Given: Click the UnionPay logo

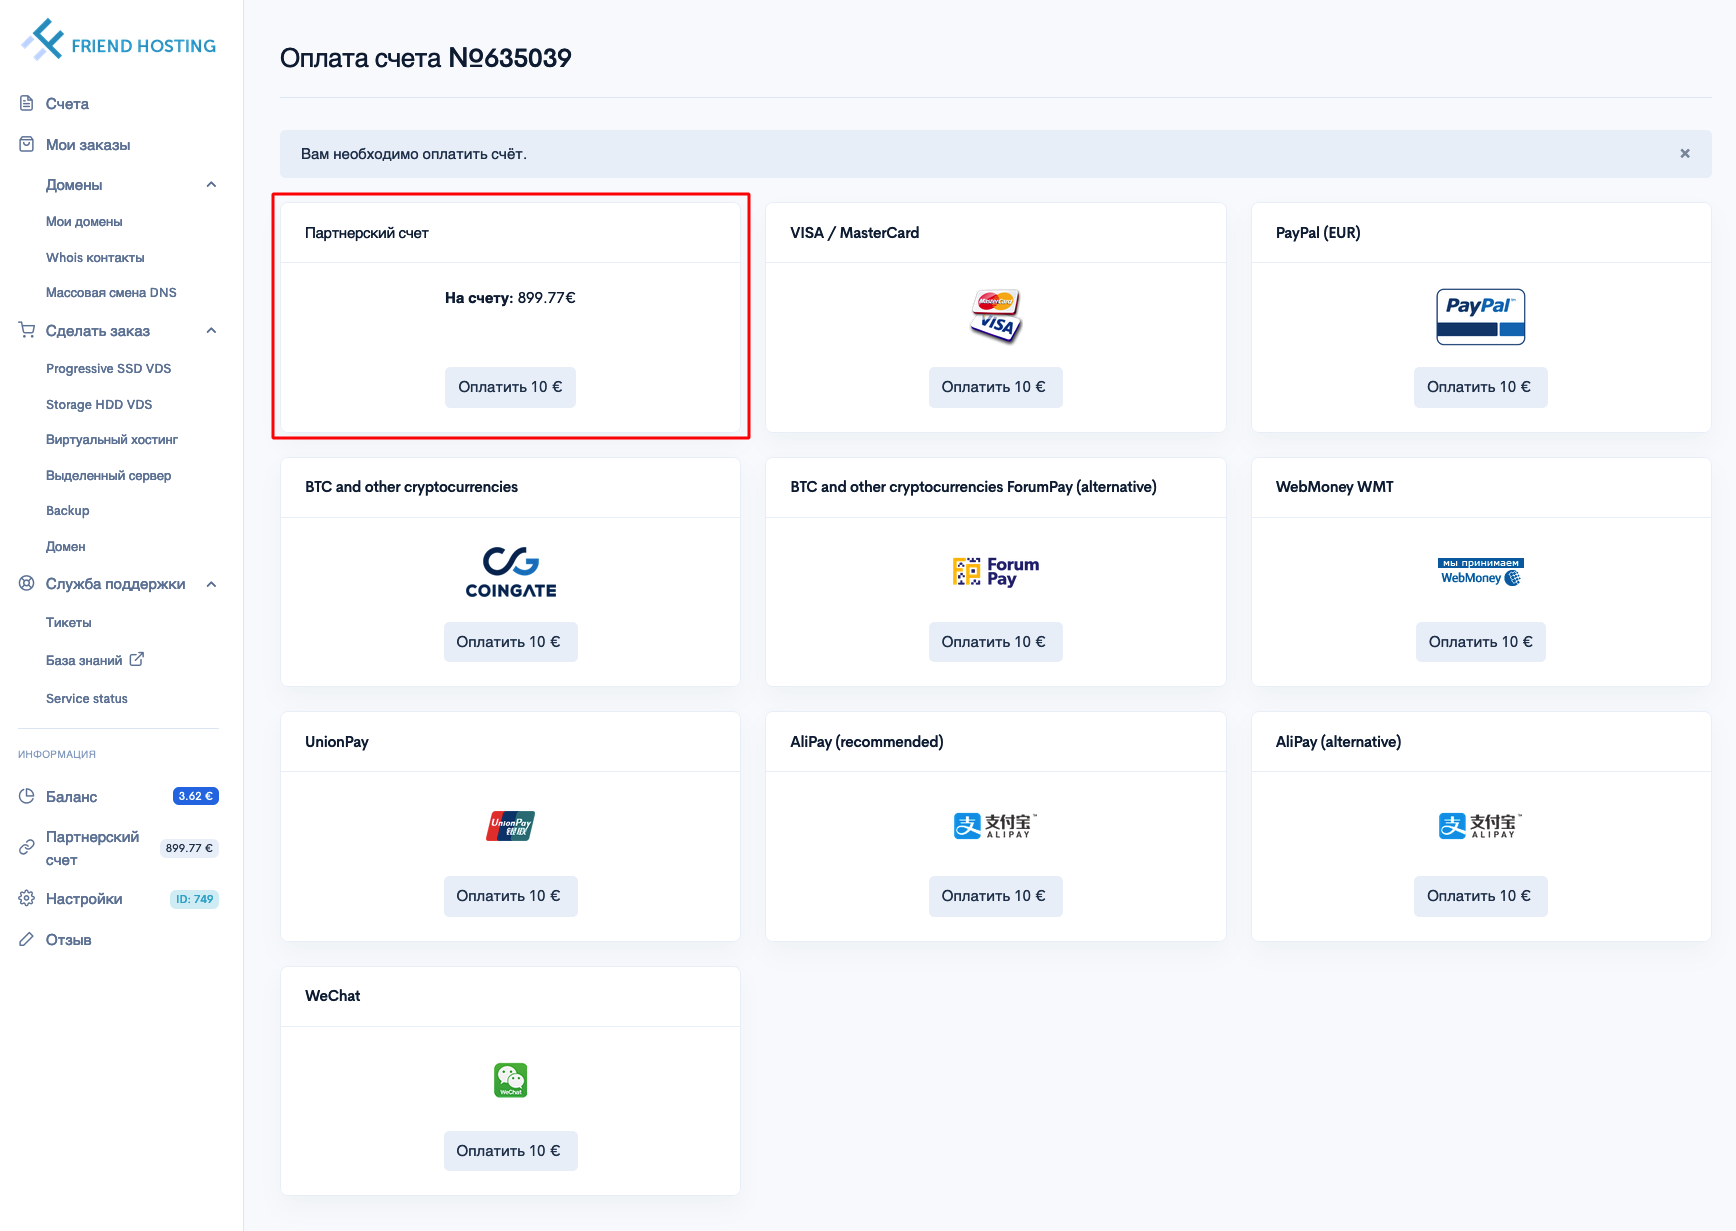Looking at the screenshot, I should [x=511, y=826].
